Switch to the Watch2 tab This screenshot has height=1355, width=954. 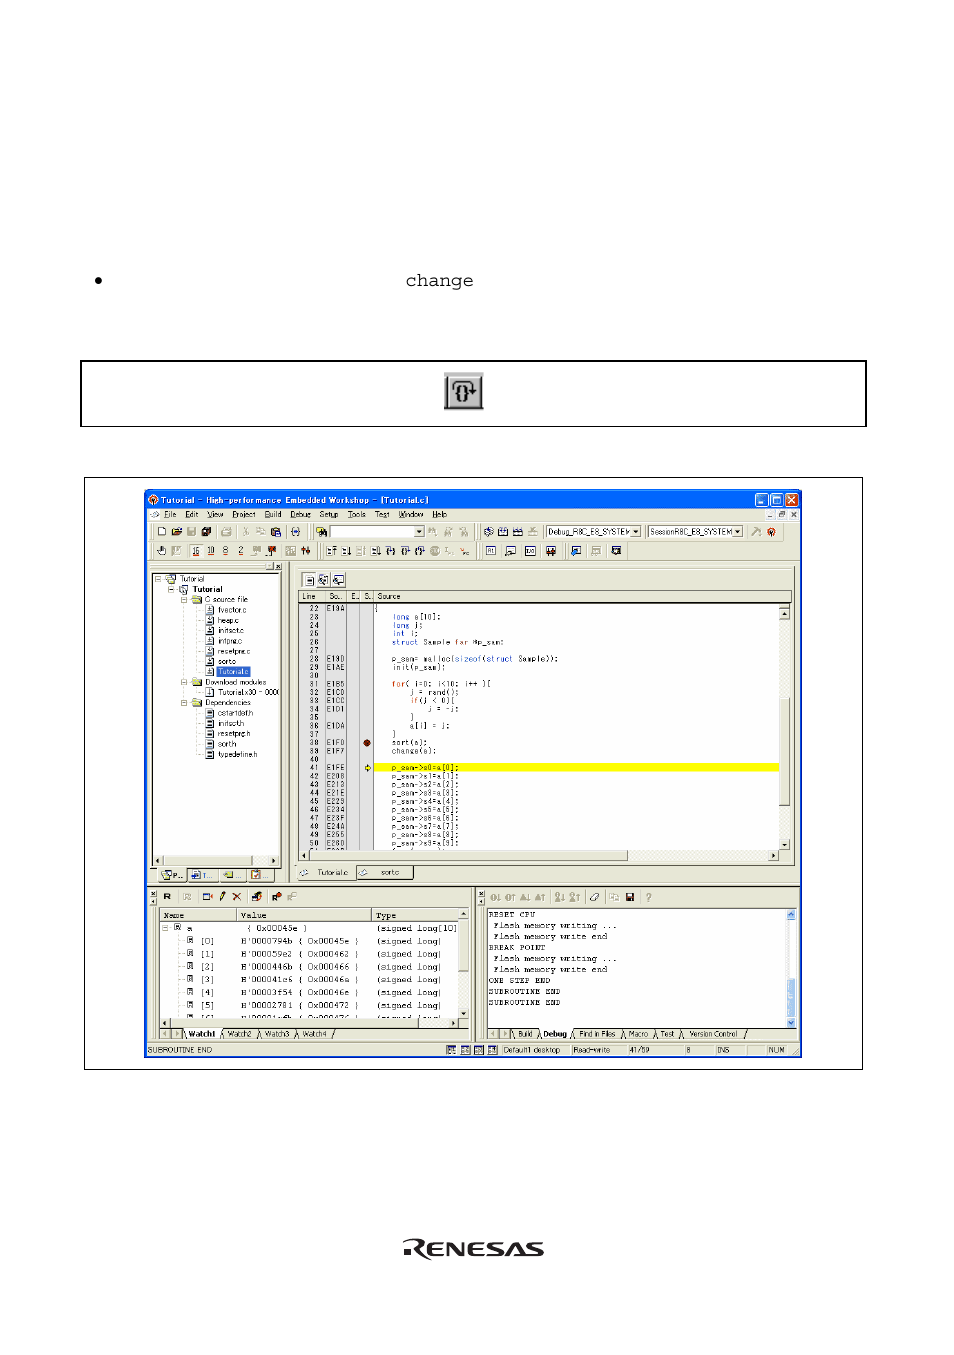(x=239, y=1034)
